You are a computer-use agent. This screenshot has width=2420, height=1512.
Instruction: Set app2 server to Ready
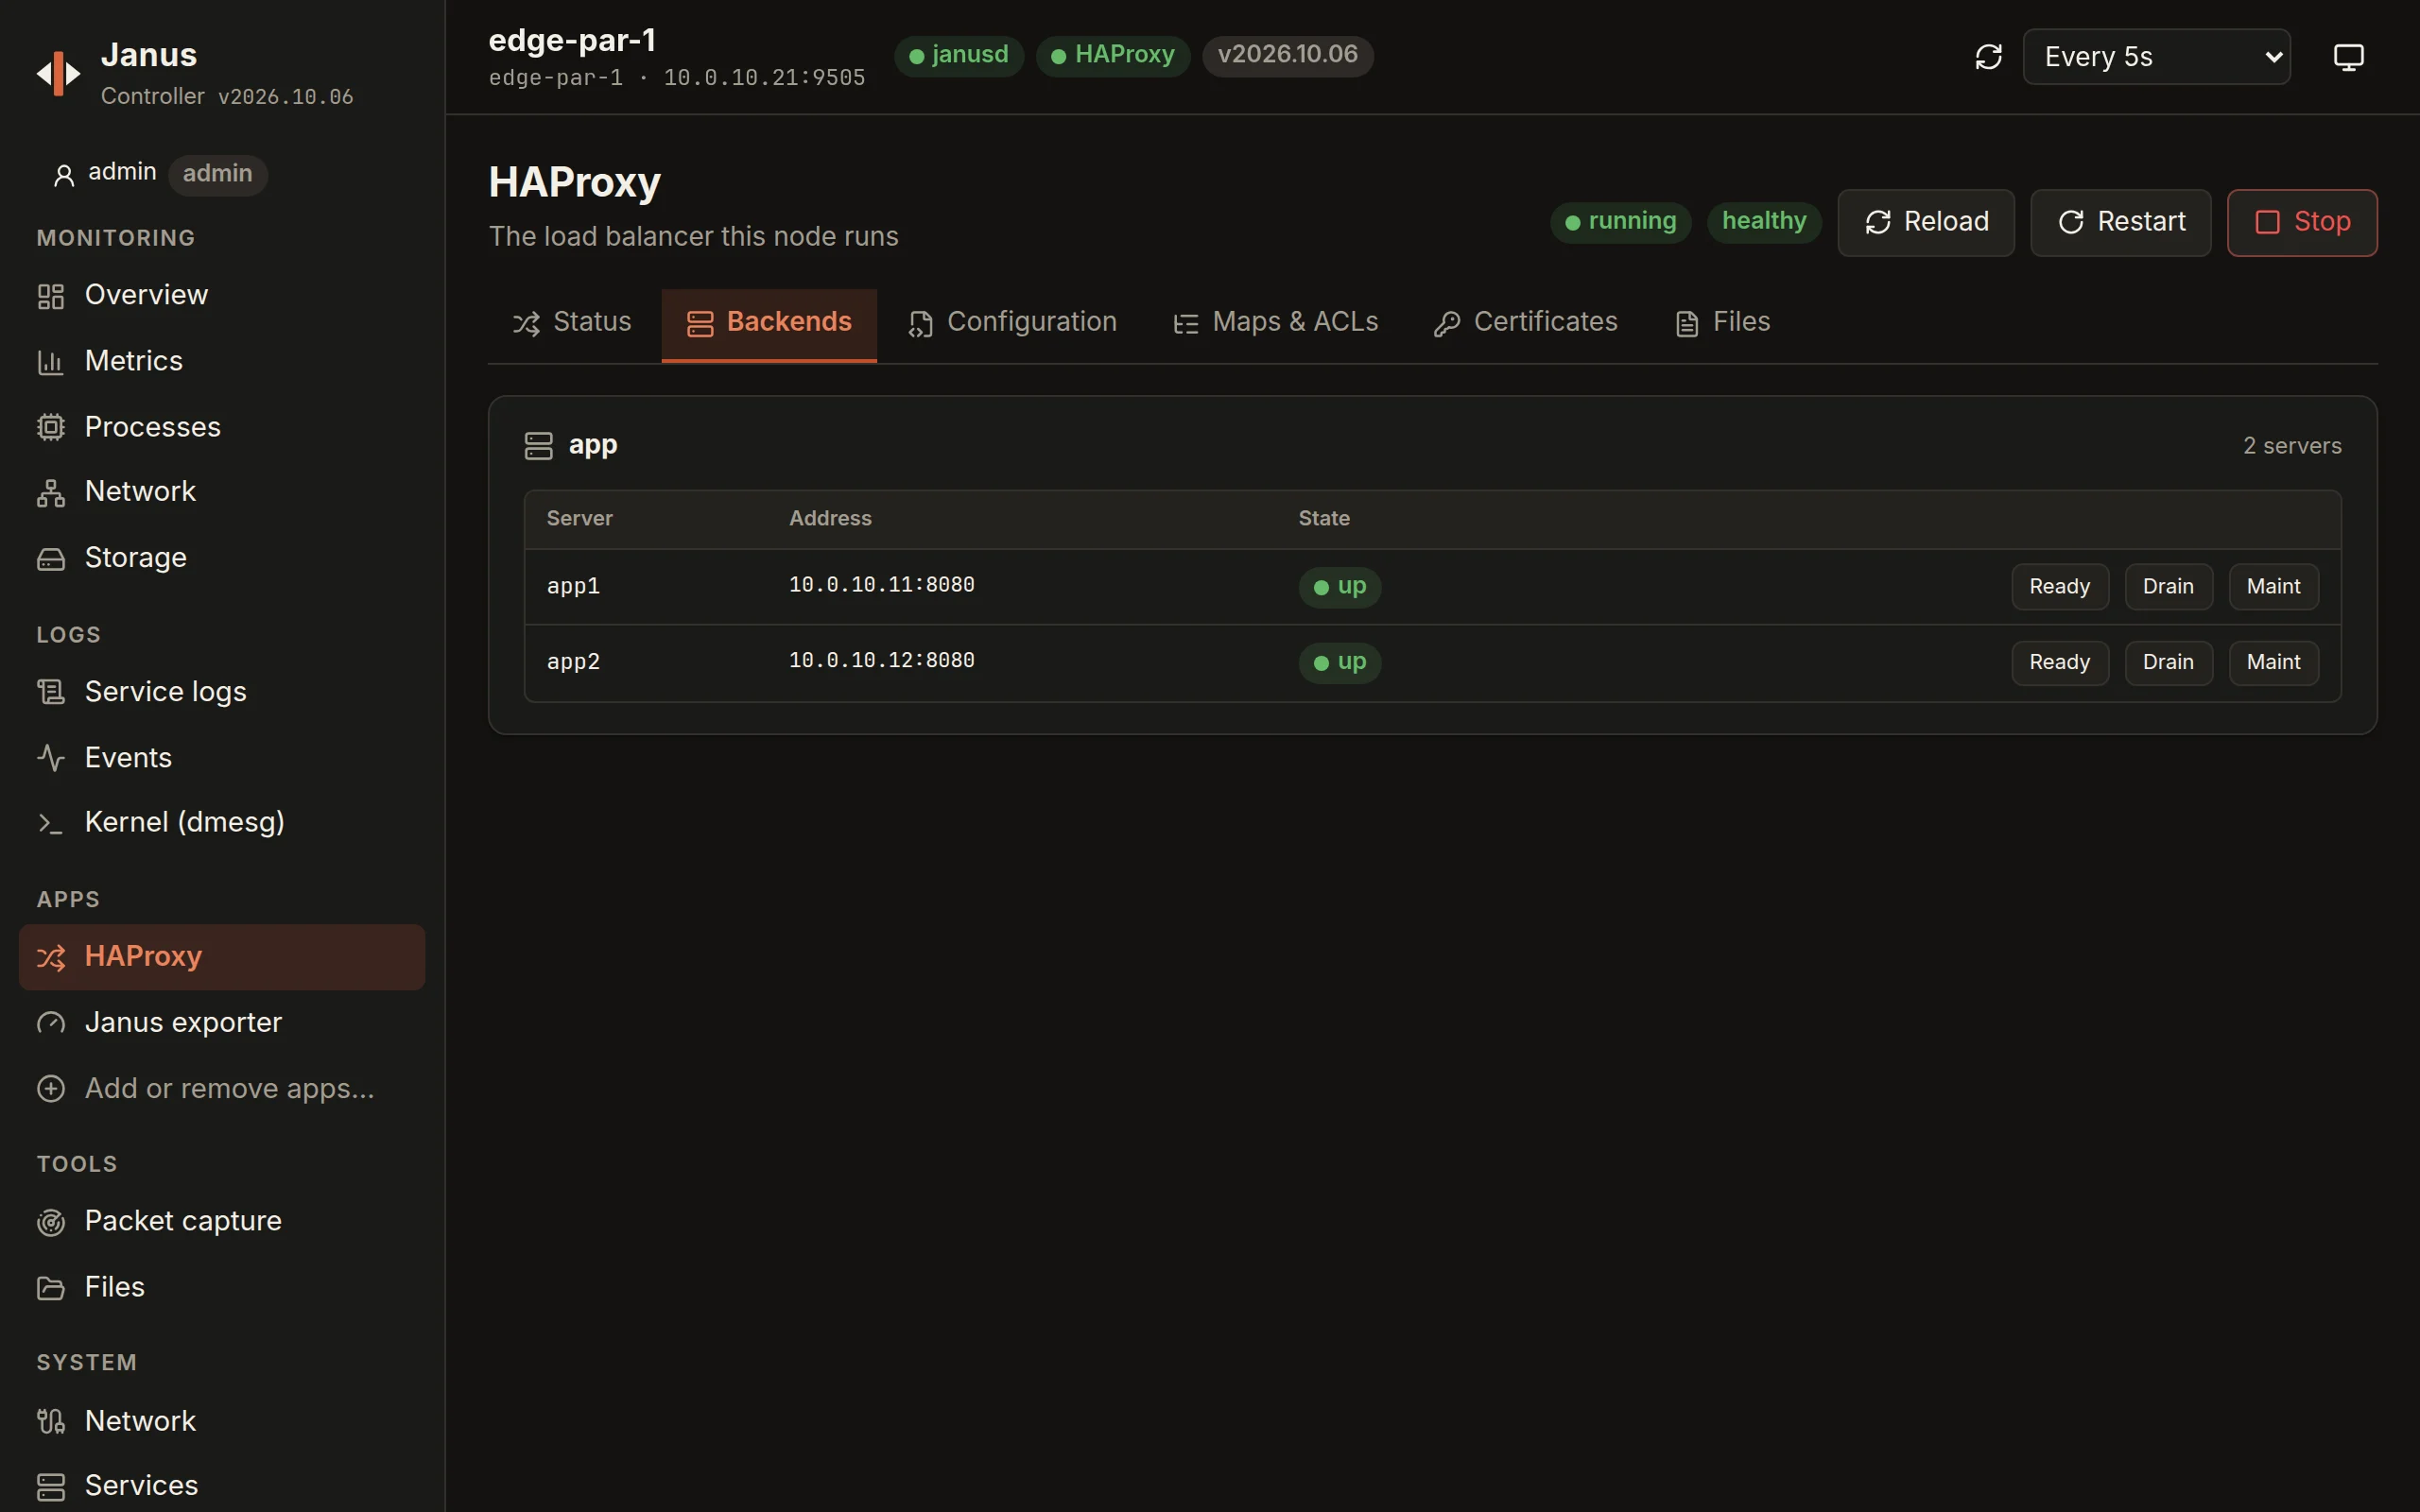coord(2060,663)
